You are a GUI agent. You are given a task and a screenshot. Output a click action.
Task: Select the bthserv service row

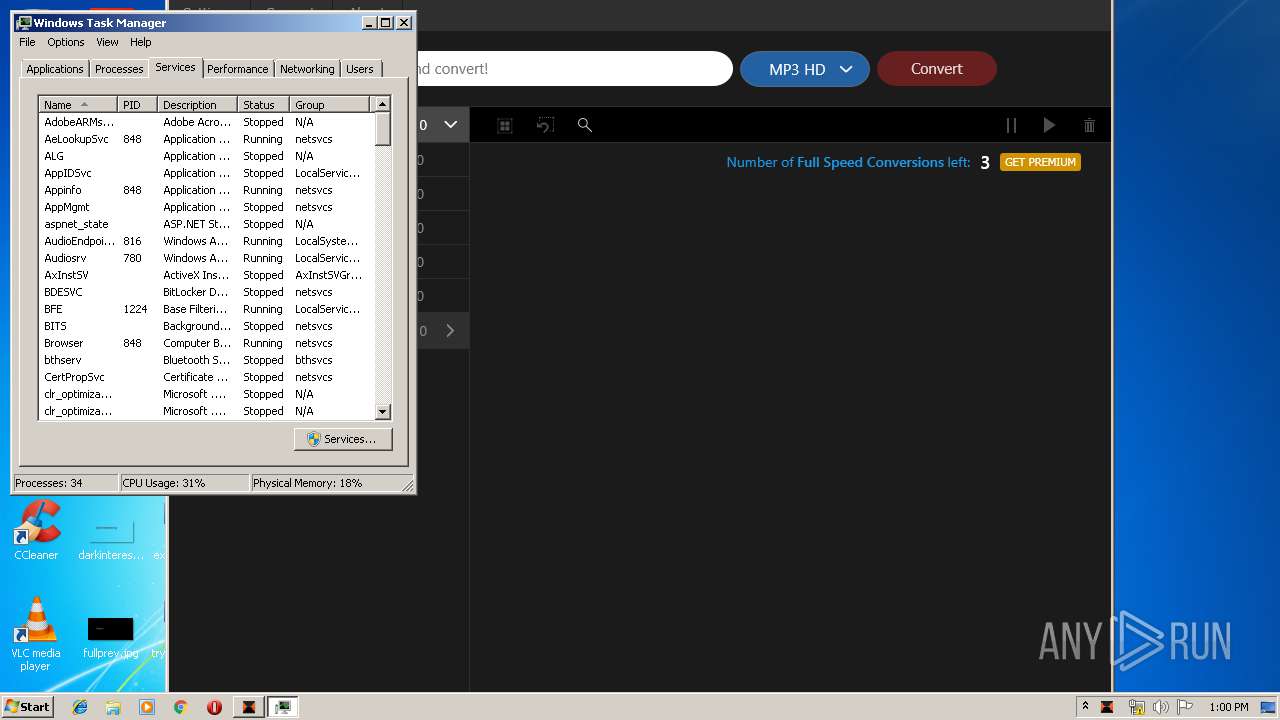pyautogui.click(x=206, y=360)
